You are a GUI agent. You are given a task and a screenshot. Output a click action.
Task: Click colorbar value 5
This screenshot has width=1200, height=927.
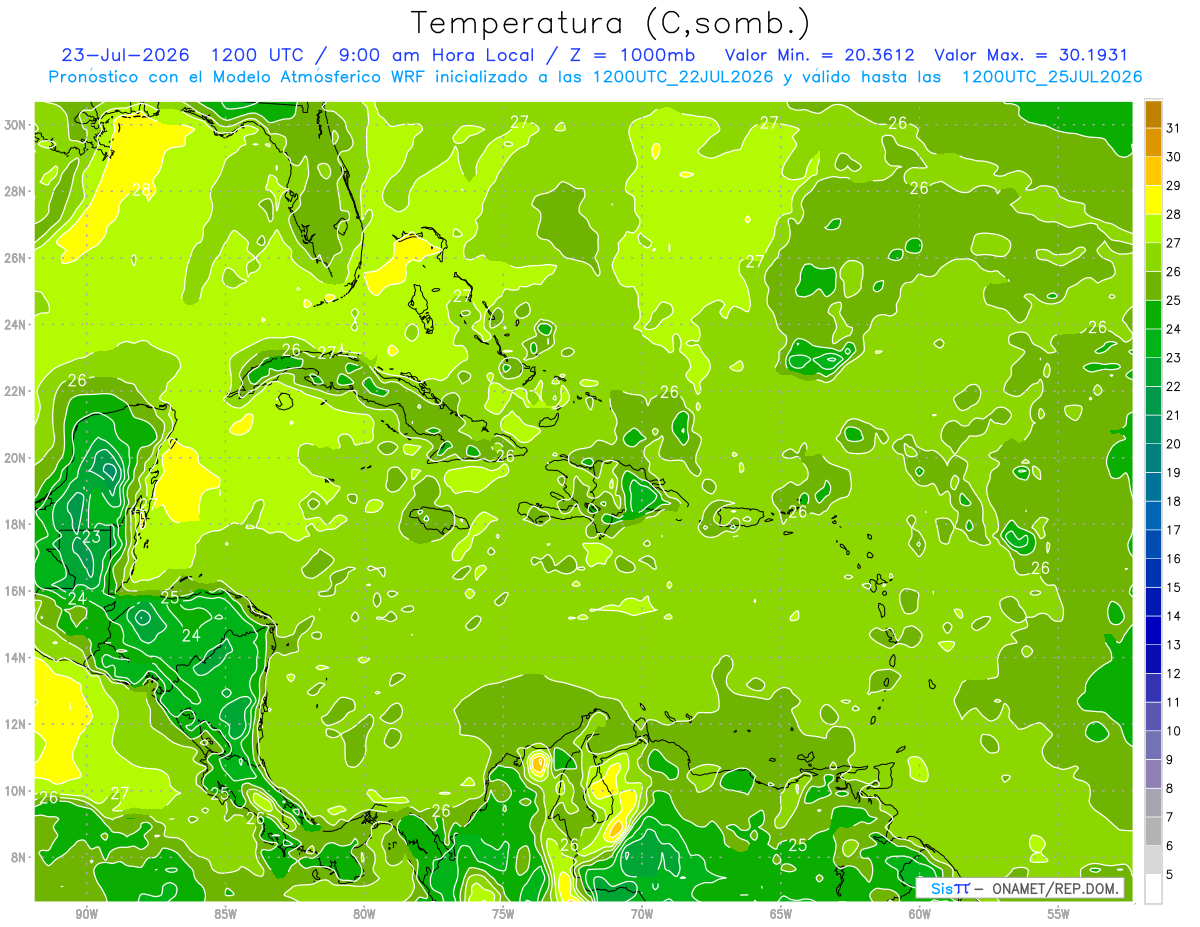coord(1170,874)
